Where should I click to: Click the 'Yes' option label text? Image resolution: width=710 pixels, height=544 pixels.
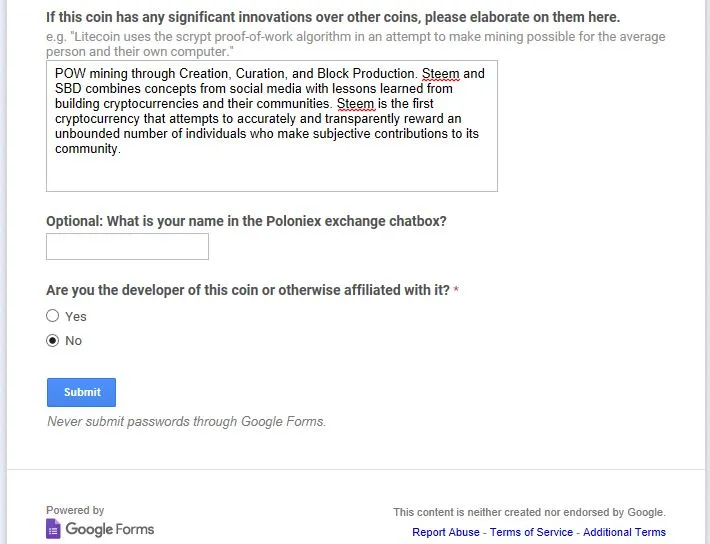pyautogui.click(x=76, y=317)
